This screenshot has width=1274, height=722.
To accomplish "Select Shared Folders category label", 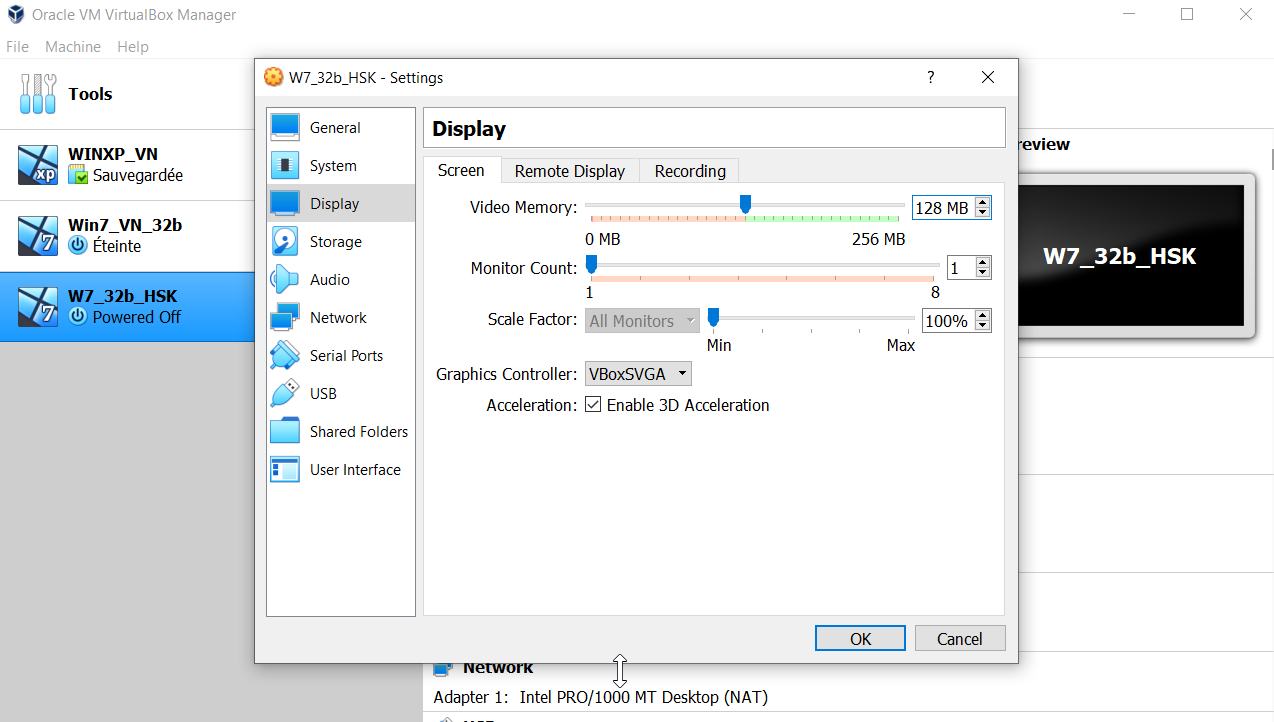I will (x=359, y=432).
